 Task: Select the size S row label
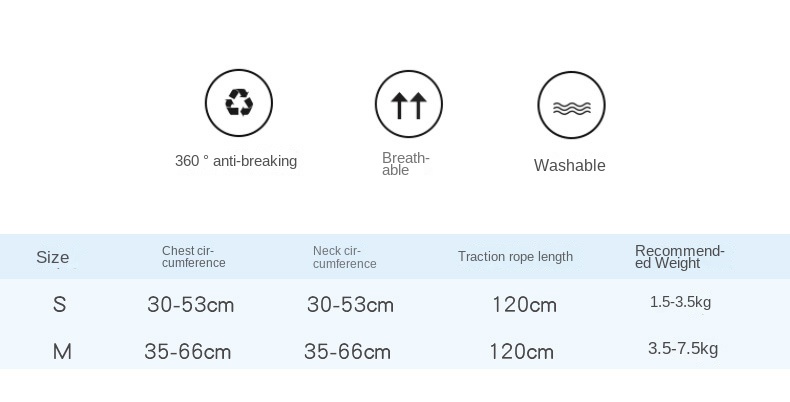pyautogui.click(x=60, y=304)
